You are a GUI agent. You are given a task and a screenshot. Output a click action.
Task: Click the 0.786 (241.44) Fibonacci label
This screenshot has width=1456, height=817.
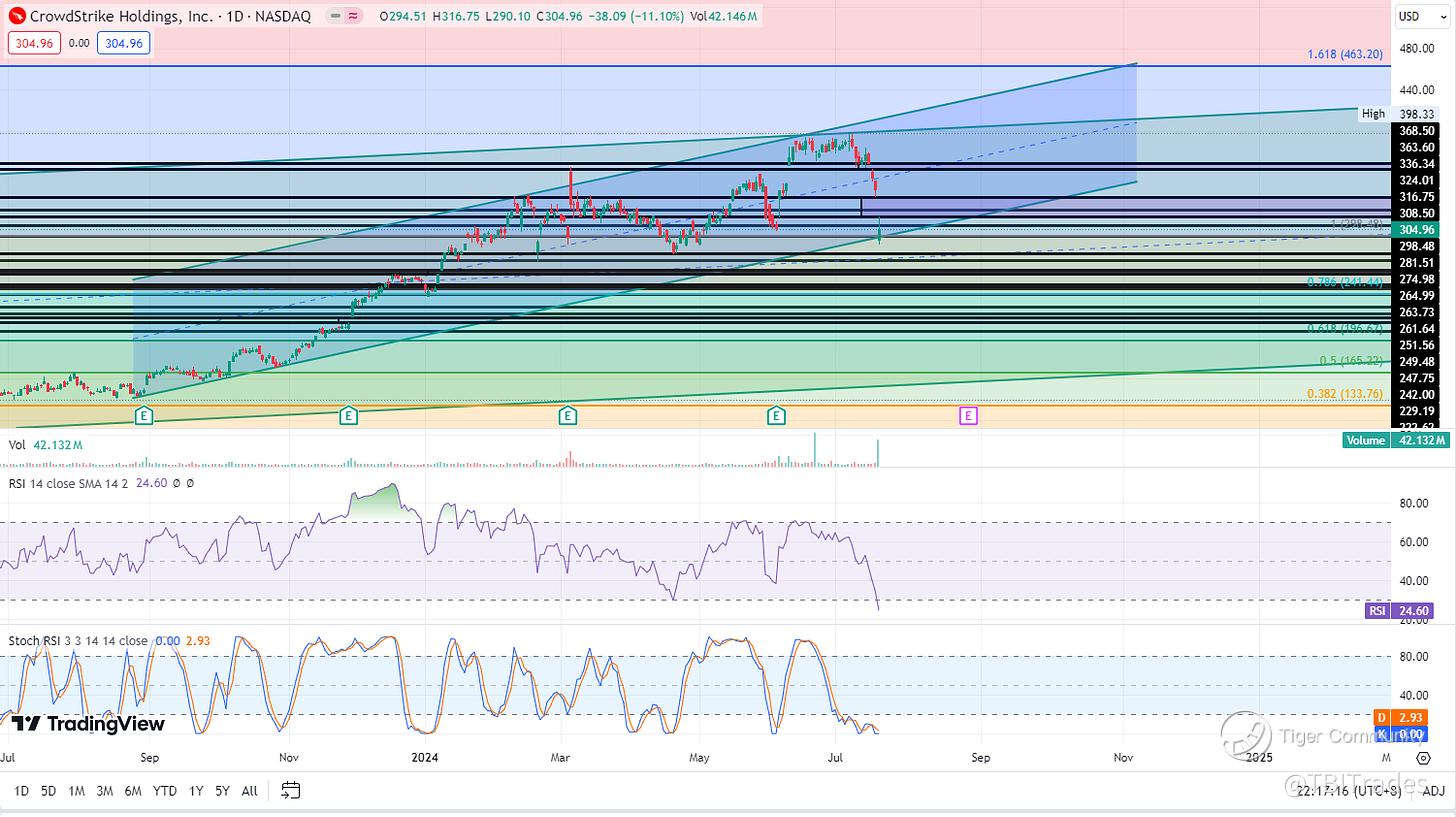point(1345,282)
